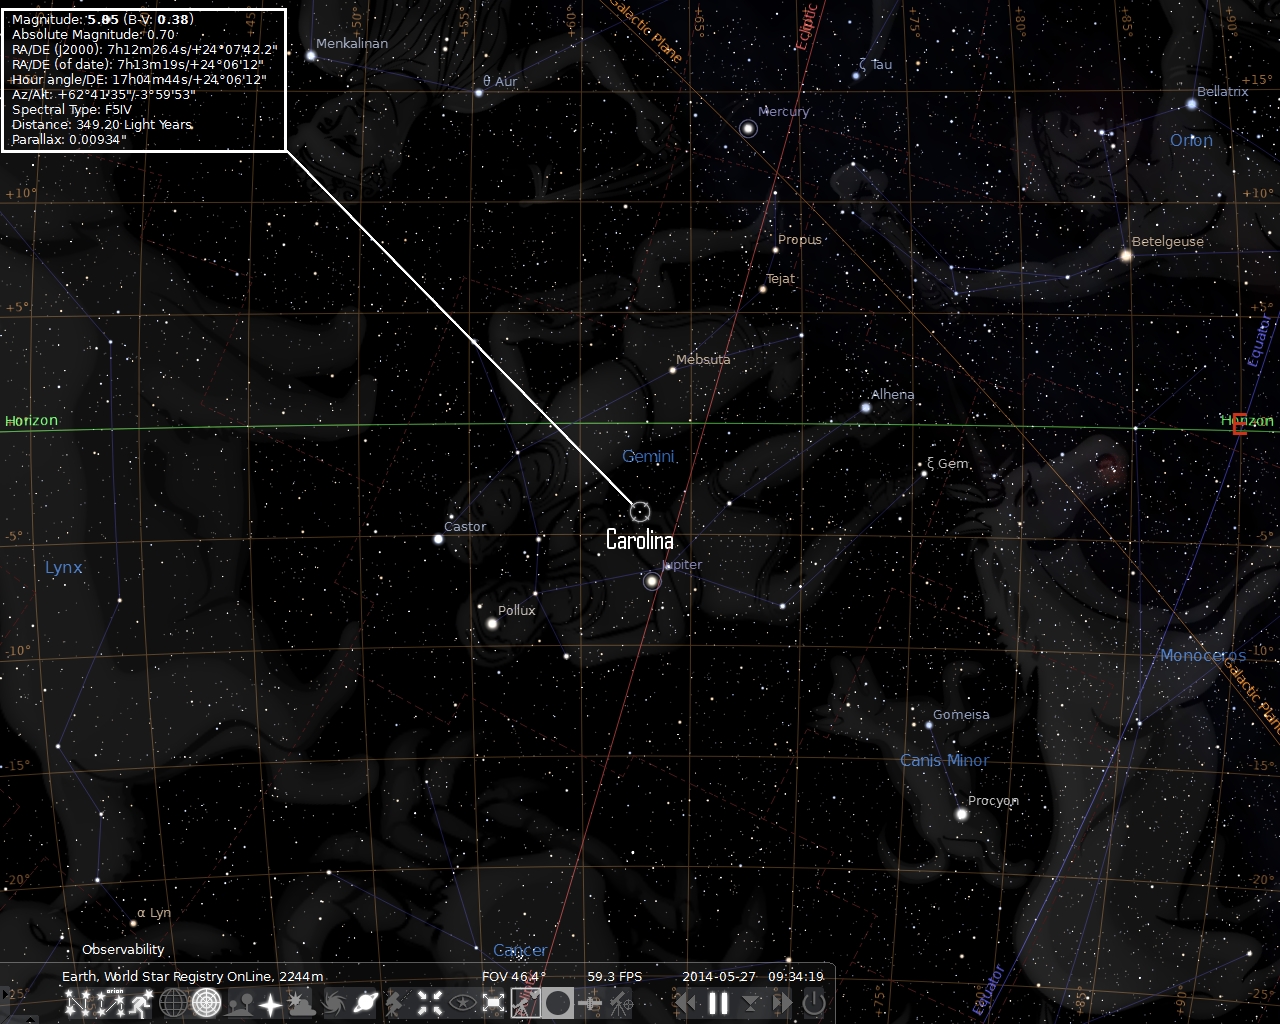Screen dimensions: 1280x1024
Task: Enable night mode eye icon
Action: pyautogui.click(x=462, y=1003)
